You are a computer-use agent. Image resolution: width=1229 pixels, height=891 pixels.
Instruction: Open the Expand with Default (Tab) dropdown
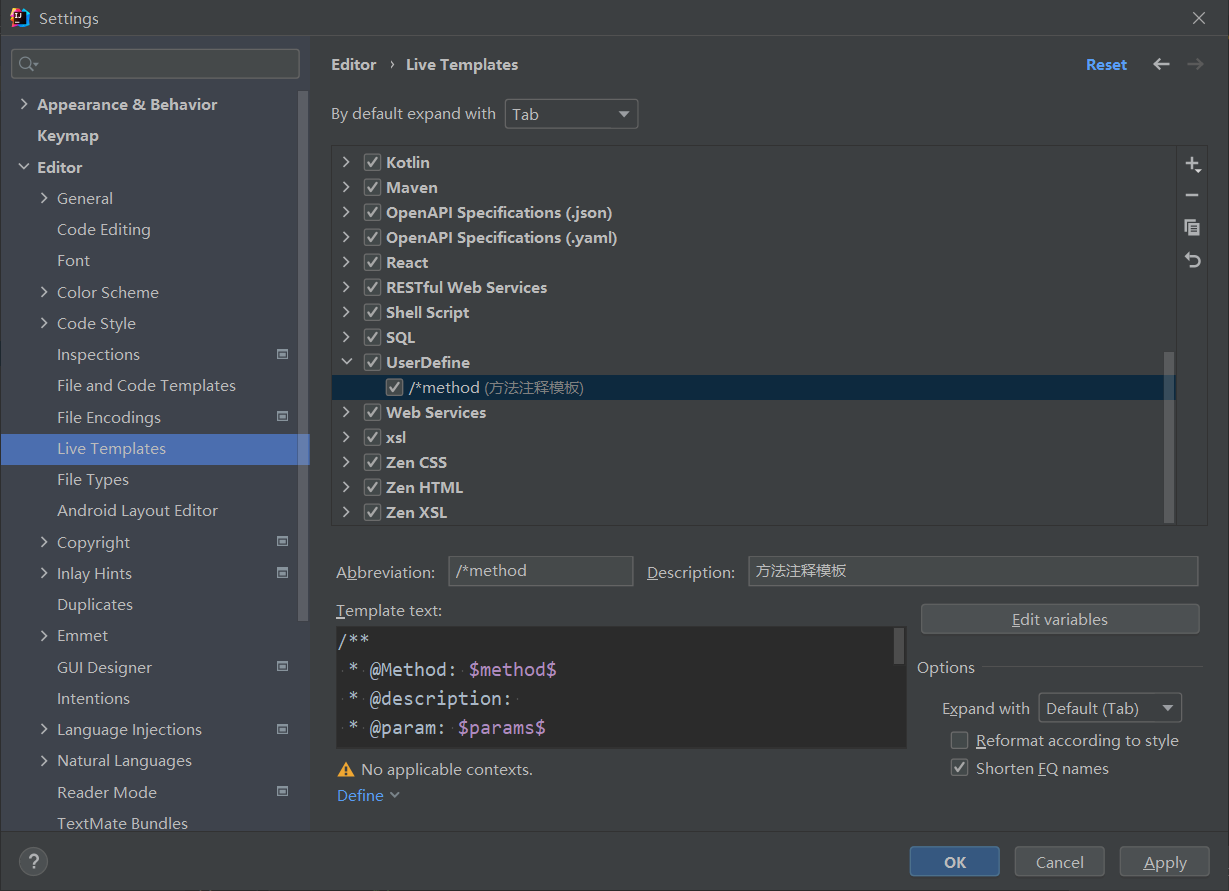click(x=1110, y=708)
